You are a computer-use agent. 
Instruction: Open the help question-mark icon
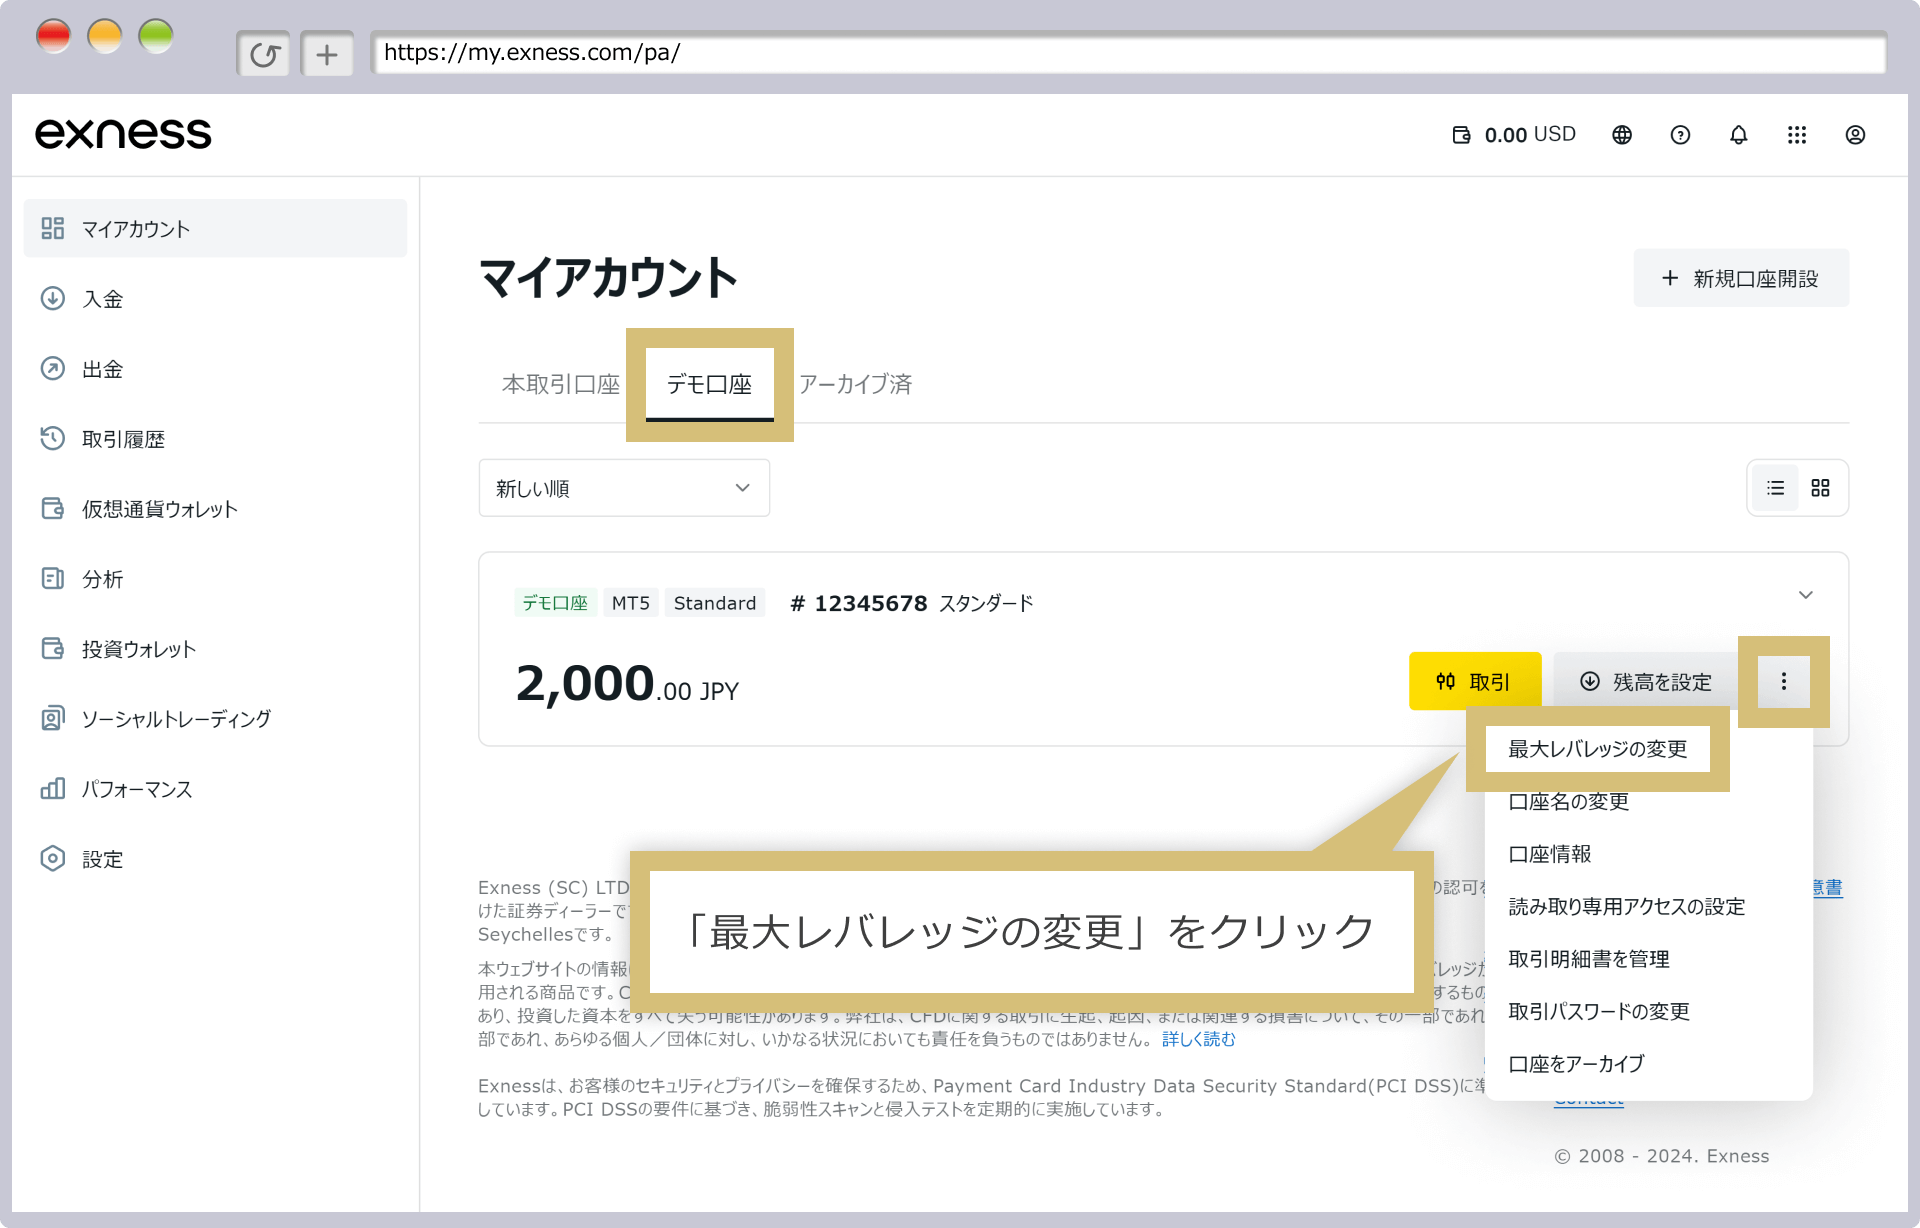coord(1680,135)
